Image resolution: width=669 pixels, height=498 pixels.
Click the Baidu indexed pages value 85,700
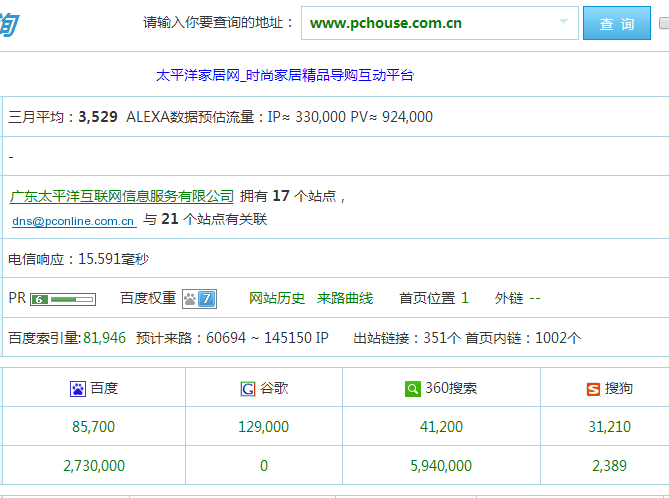pyautogui.click(x=93, y=427)
